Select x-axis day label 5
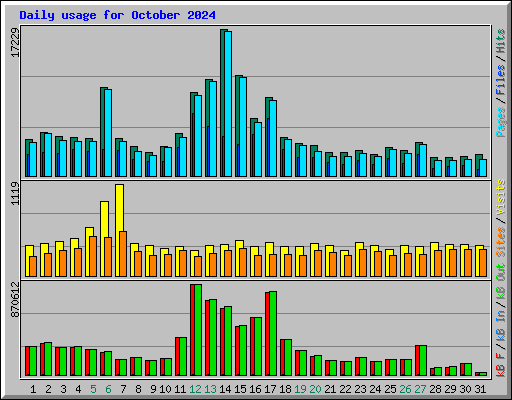Viewport: 512px width, 400px height. click(x=93, y=389)
